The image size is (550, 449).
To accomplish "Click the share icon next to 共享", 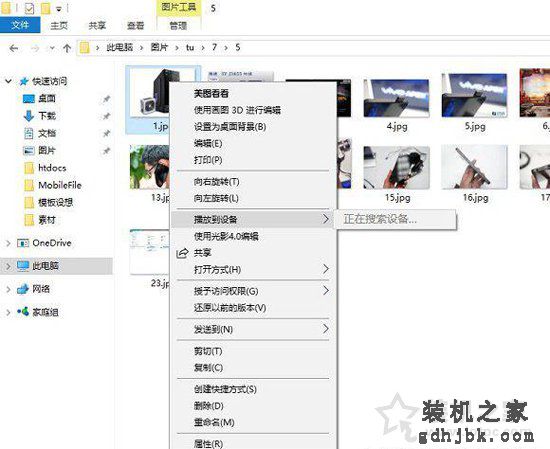I will (182, 253).
